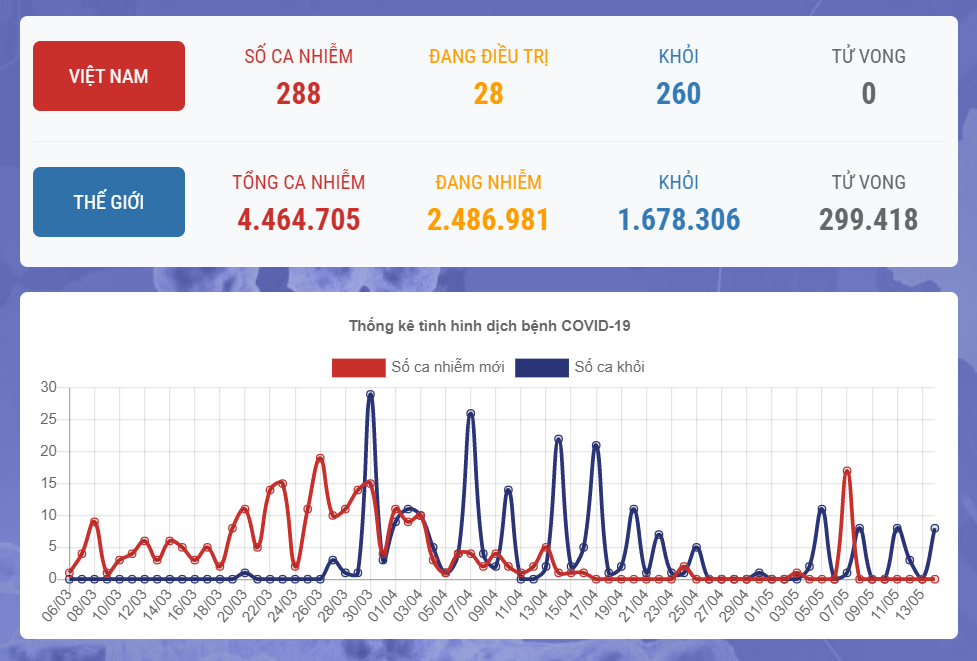The image size is (977, 661).
Task: Select Vietnam's under-treatment count 28
Action: pos(488,94)
